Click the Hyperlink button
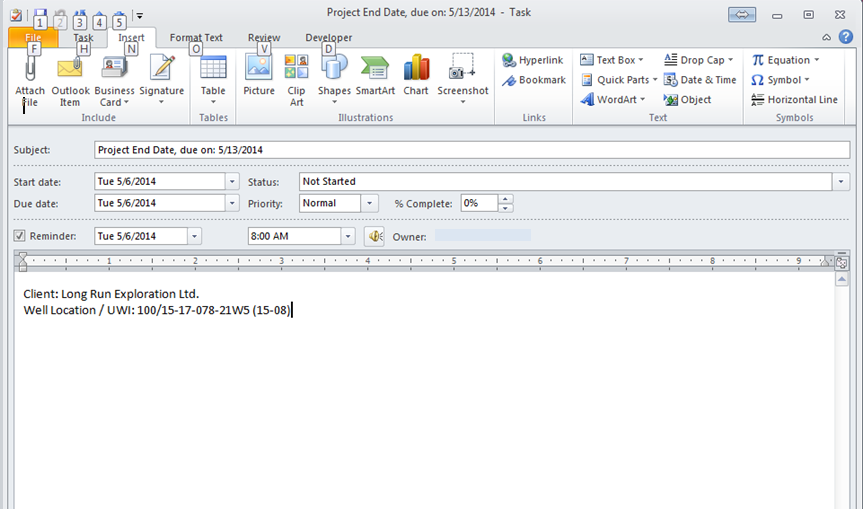This screenshot has width=864, height=509. point(534,60)
